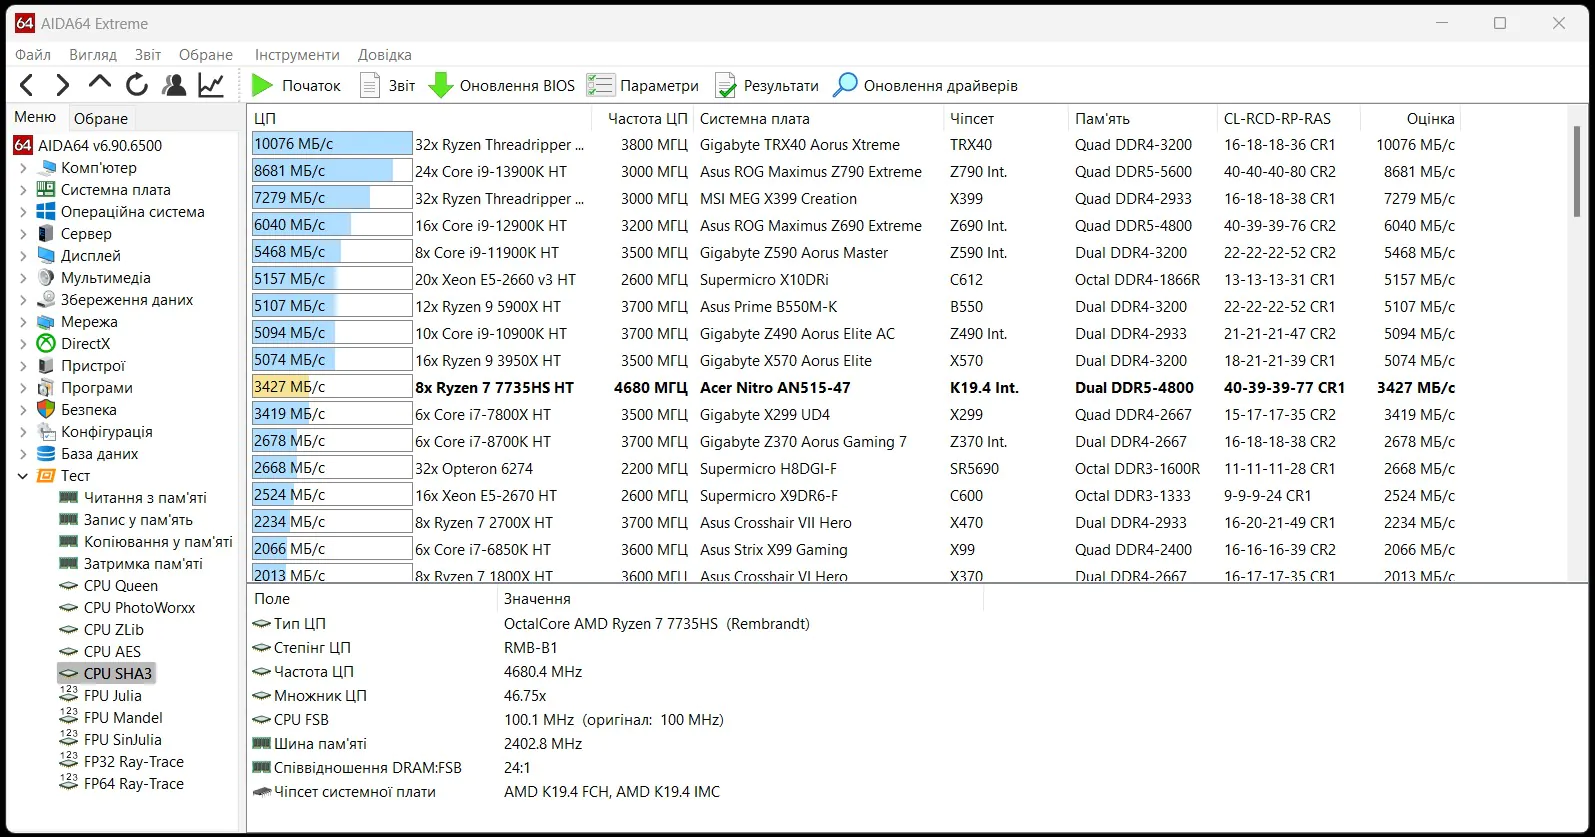This screenshot has width=1595, height=837.
Task: Expand the Мультимедіа tree node
Action: (x=23, y=278)
